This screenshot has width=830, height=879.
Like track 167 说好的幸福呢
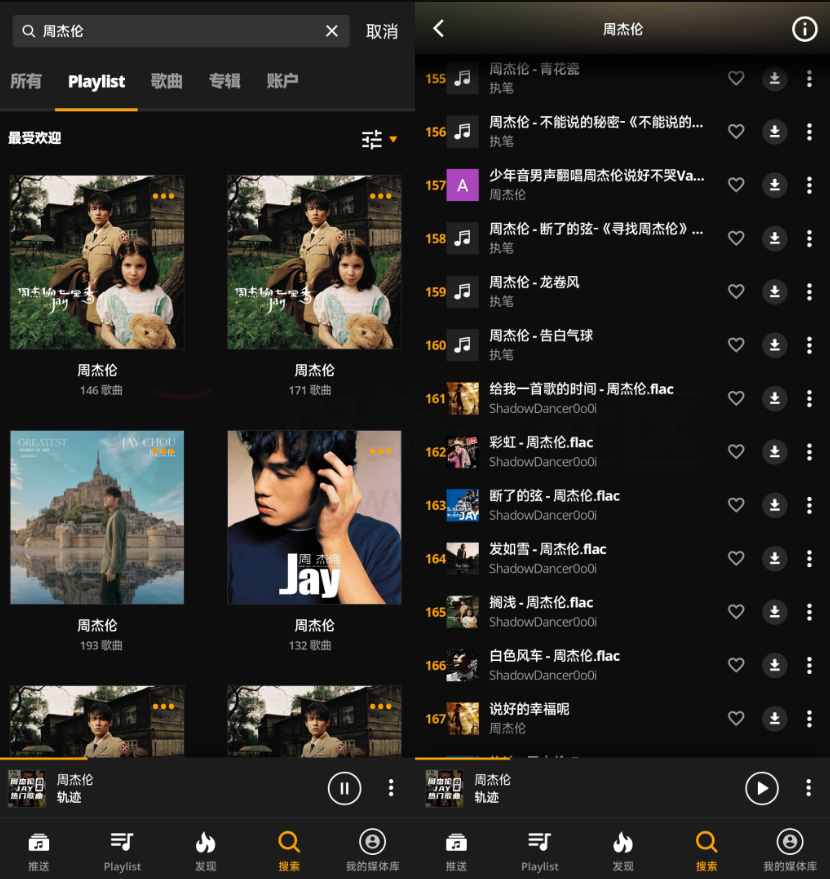[736, 718]
